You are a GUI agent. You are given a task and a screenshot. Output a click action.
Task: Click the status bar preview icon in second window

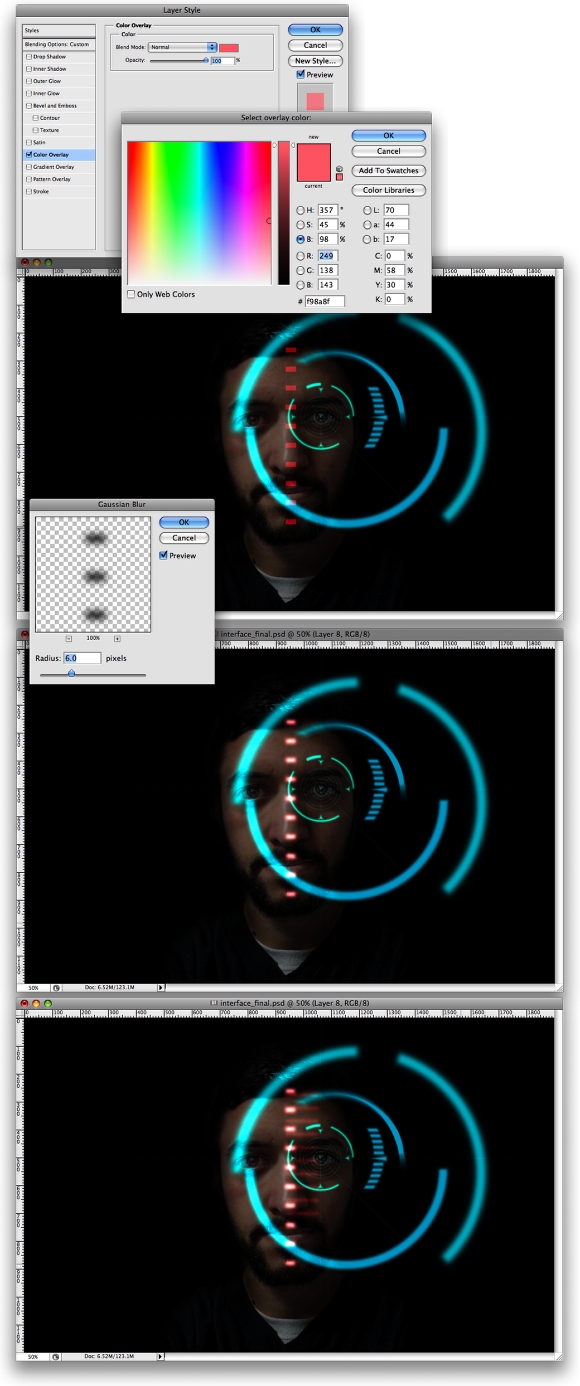[x=56, y=987]
